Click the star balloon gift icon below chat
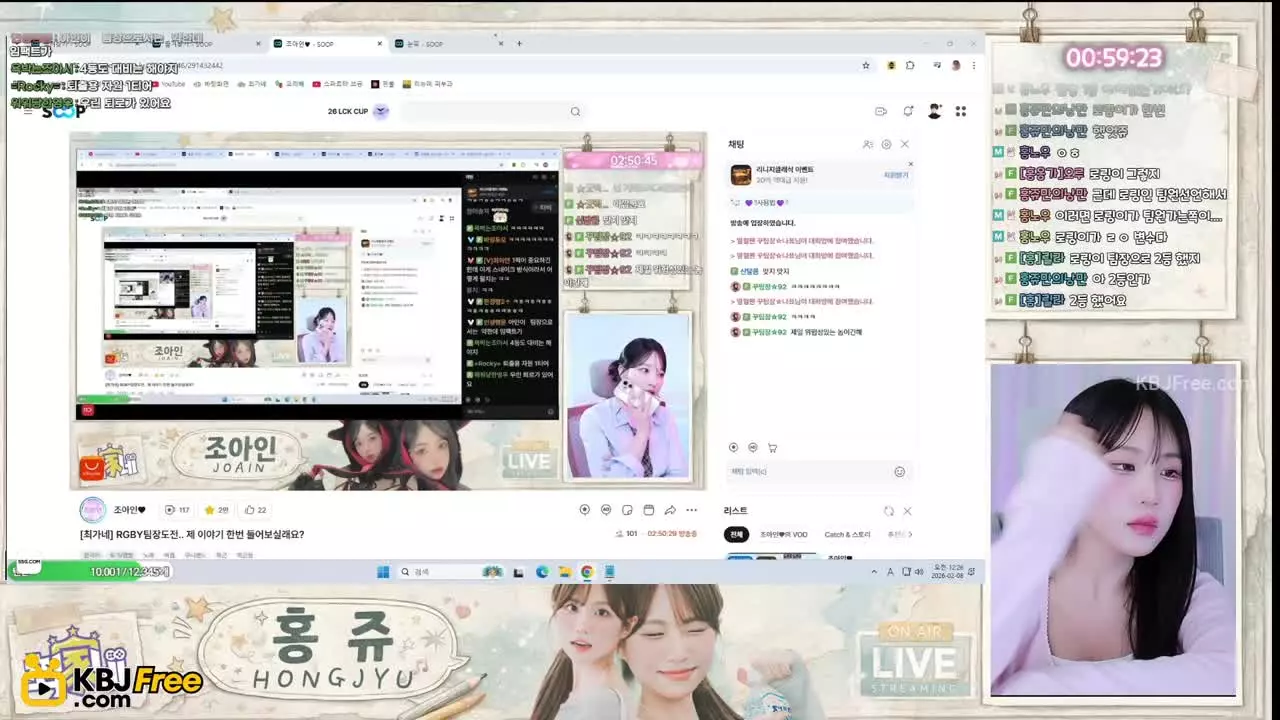 [x=733, y=448]
